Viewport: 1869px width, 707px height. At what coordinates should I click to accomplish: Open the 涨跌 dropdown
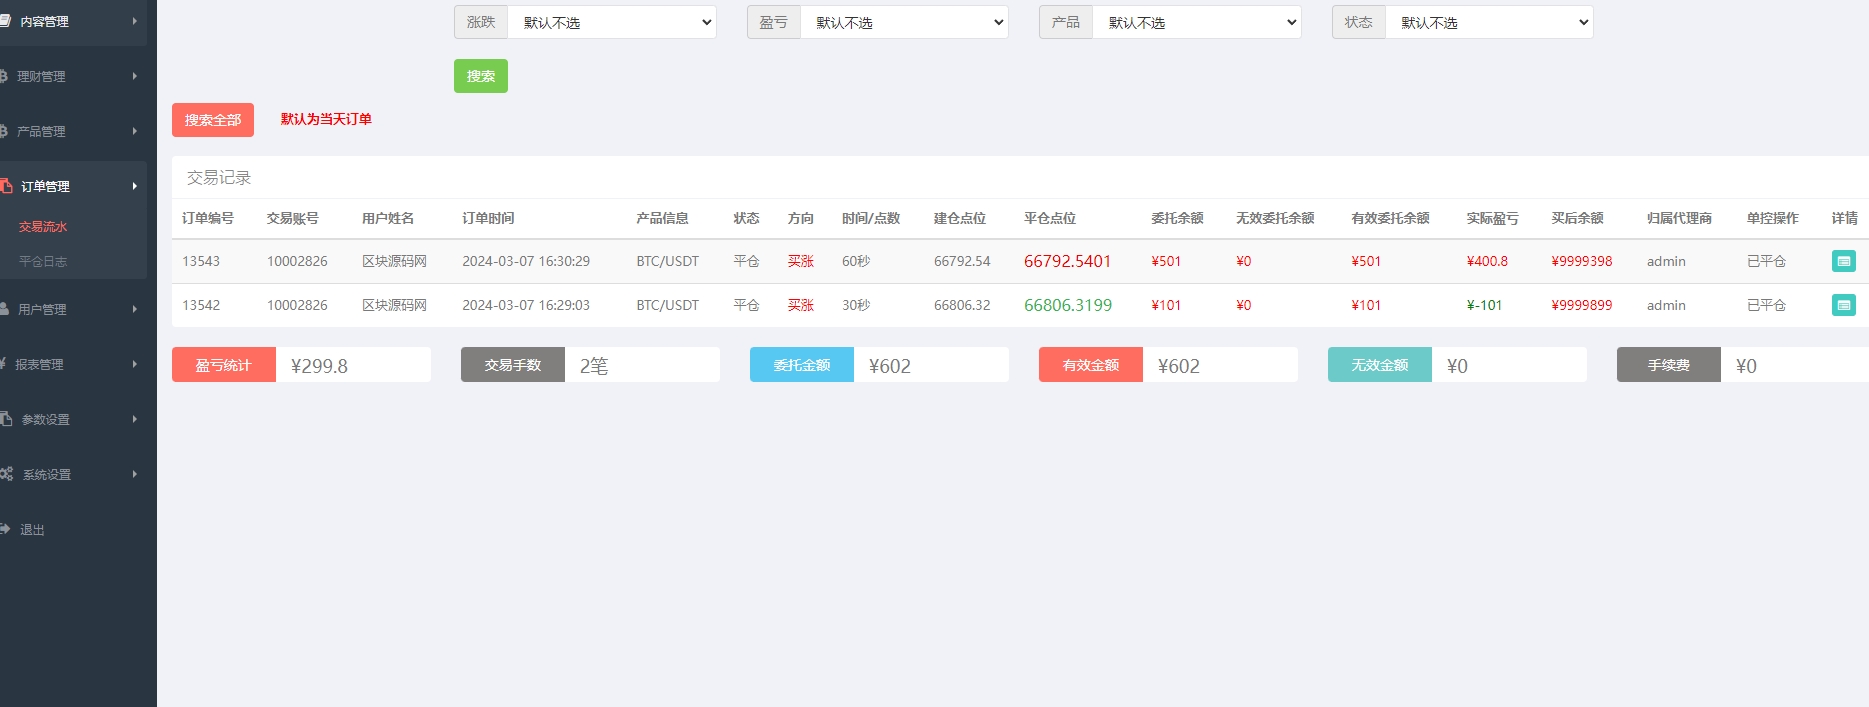[x=612, y=22]
